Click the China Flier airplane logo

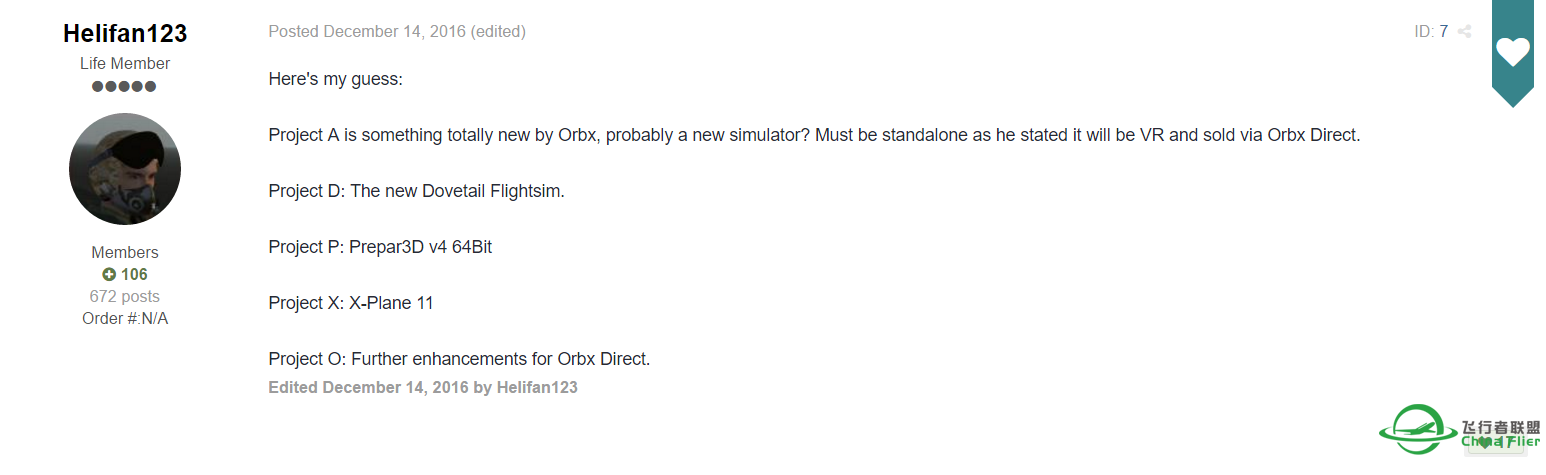coord(1417,429)
